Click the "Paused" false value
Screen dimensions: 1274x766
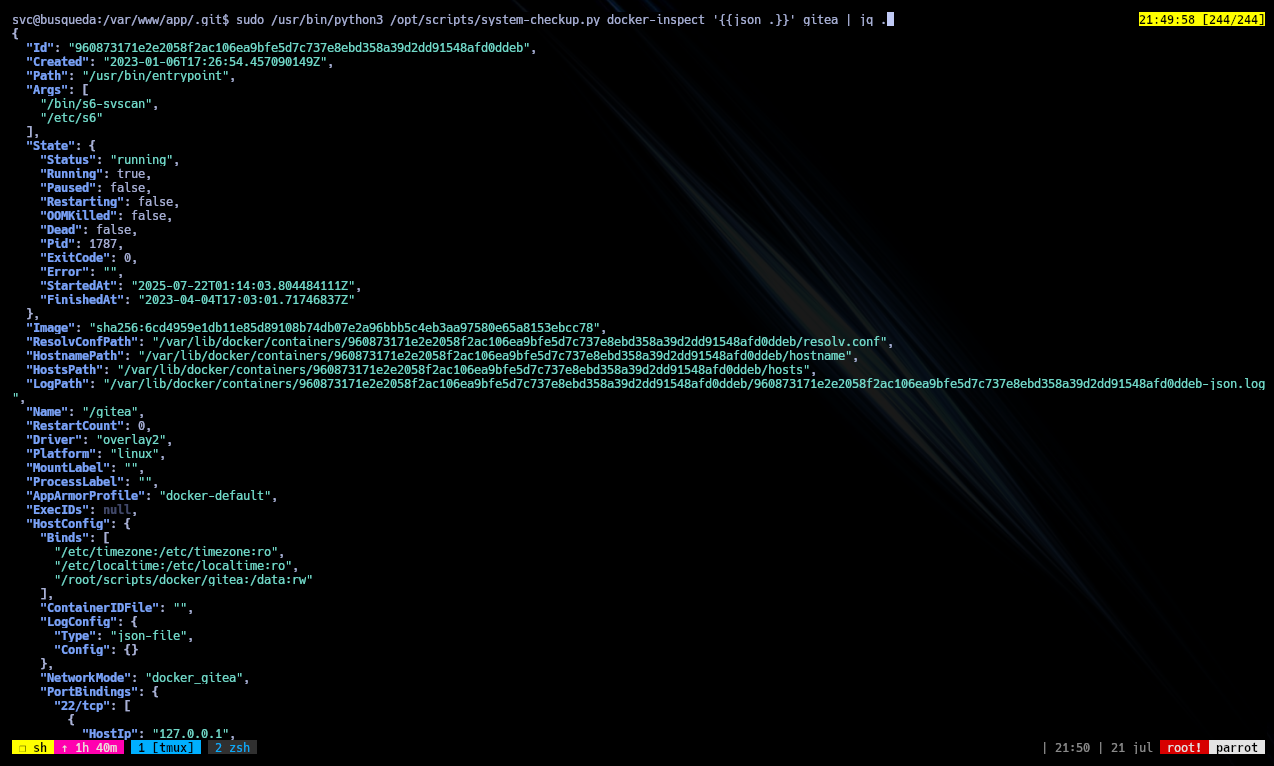[127, 187]
